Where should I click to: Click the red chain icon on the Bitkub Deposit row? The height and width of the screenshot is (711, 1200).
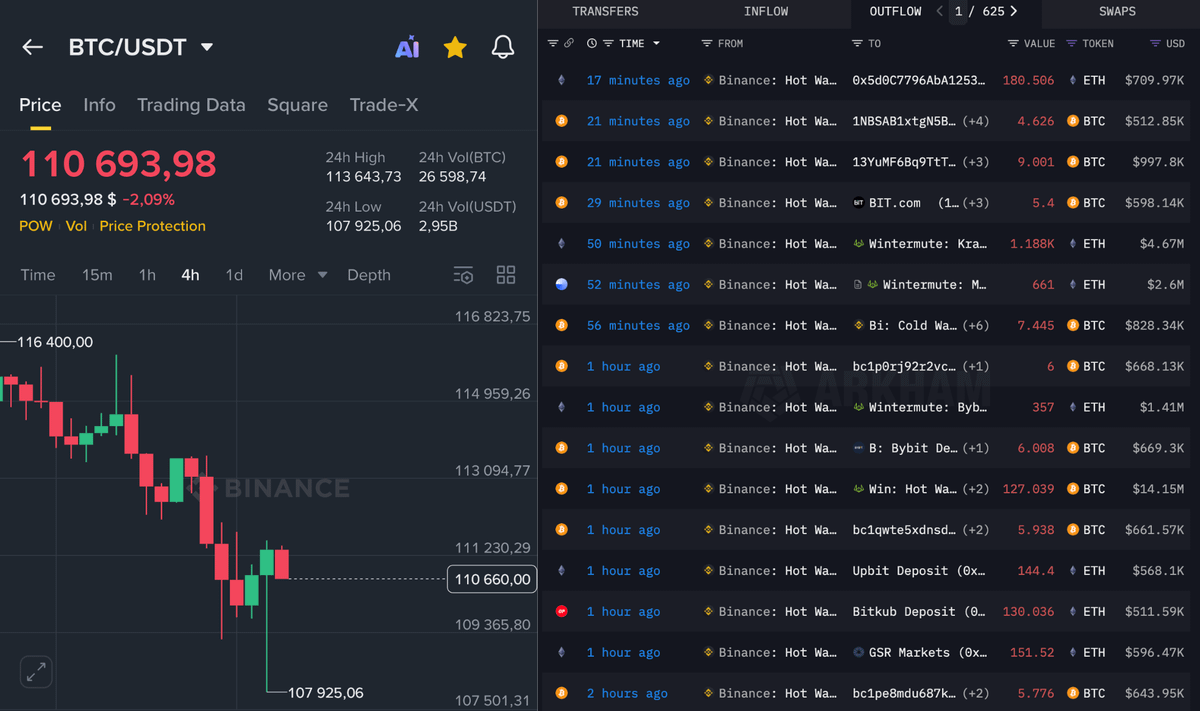point(561,612)
